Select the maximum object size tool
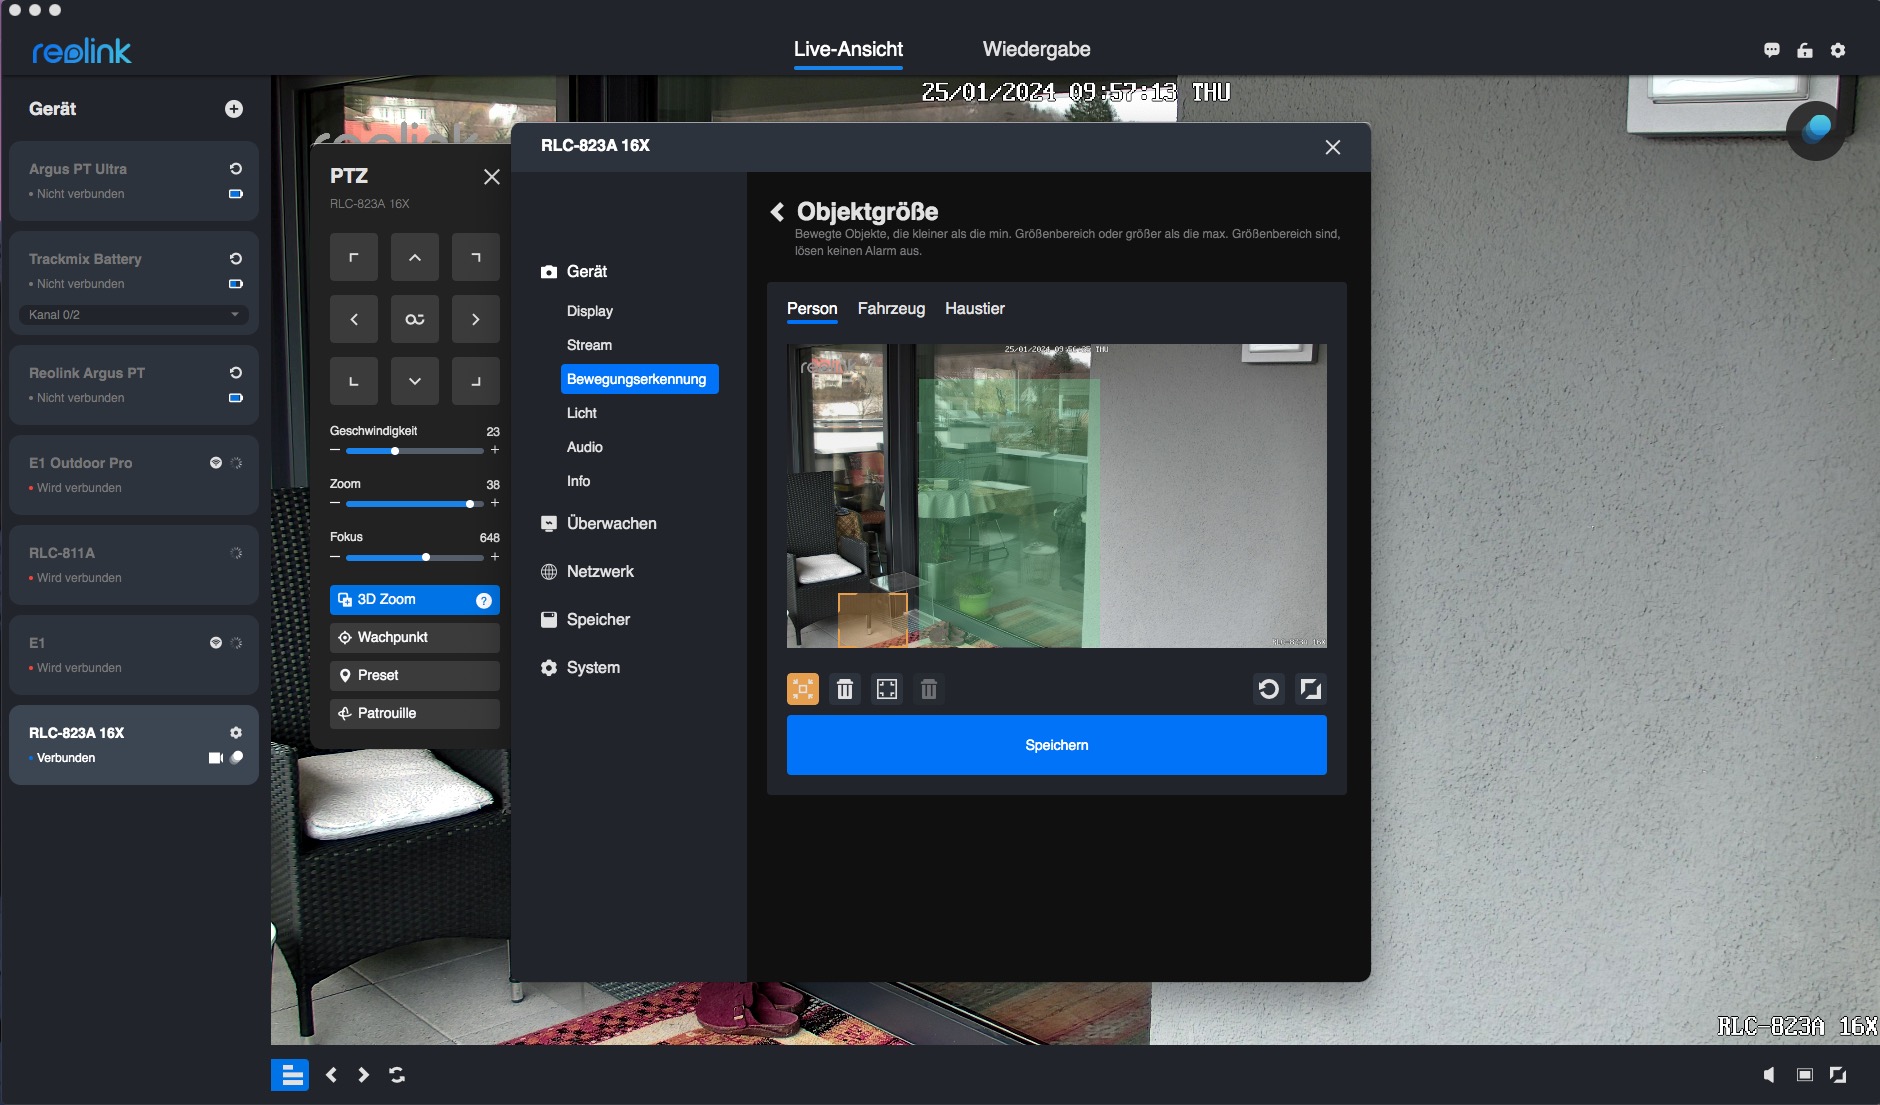Image resolution: width=1880 pixels, height=1105 pixels. coord(887,689)
